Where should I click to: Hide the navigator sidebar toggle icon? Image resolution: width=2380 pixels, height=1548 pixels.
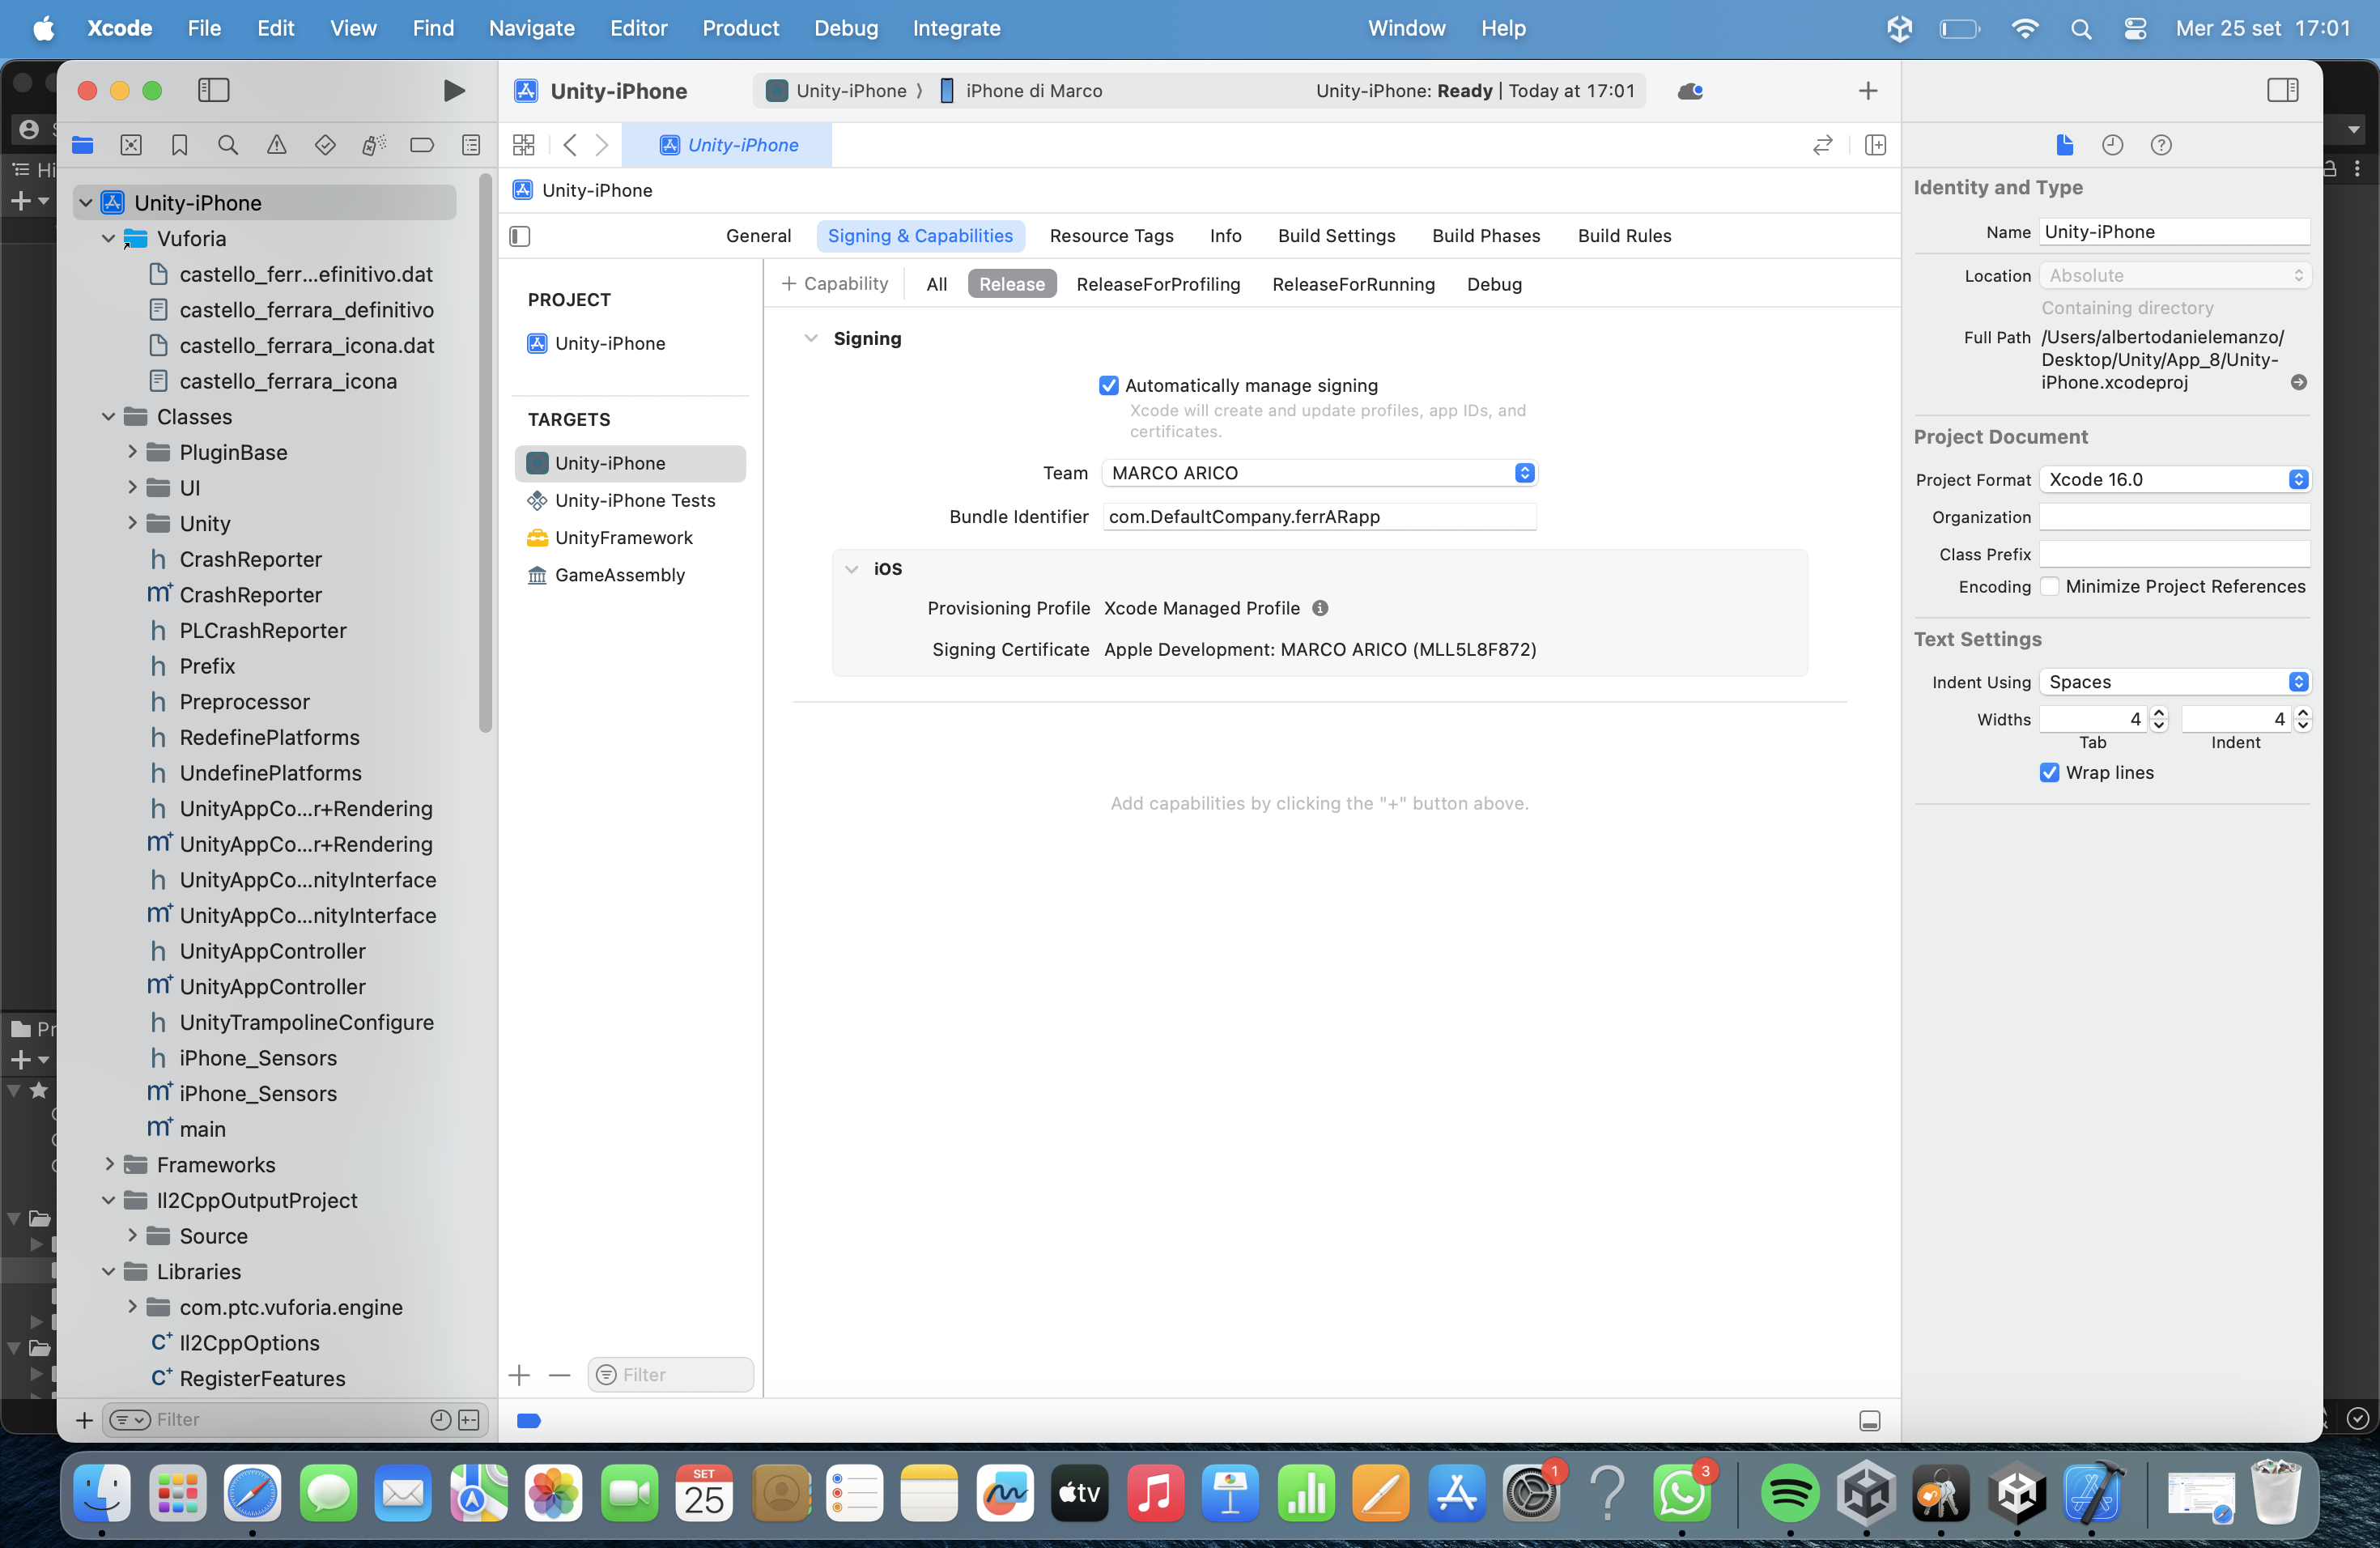pyautogui.click(x=214, y=91)
